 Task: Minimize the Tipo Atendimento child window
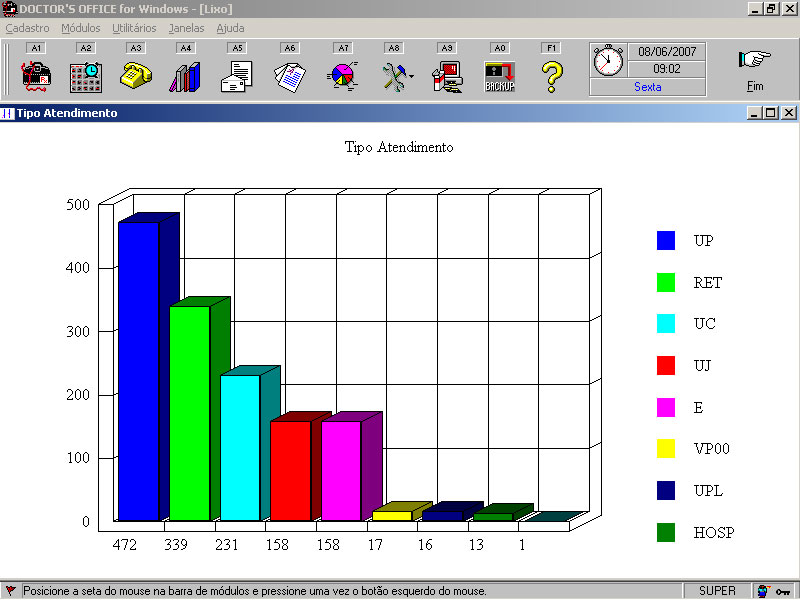[755, 113]
